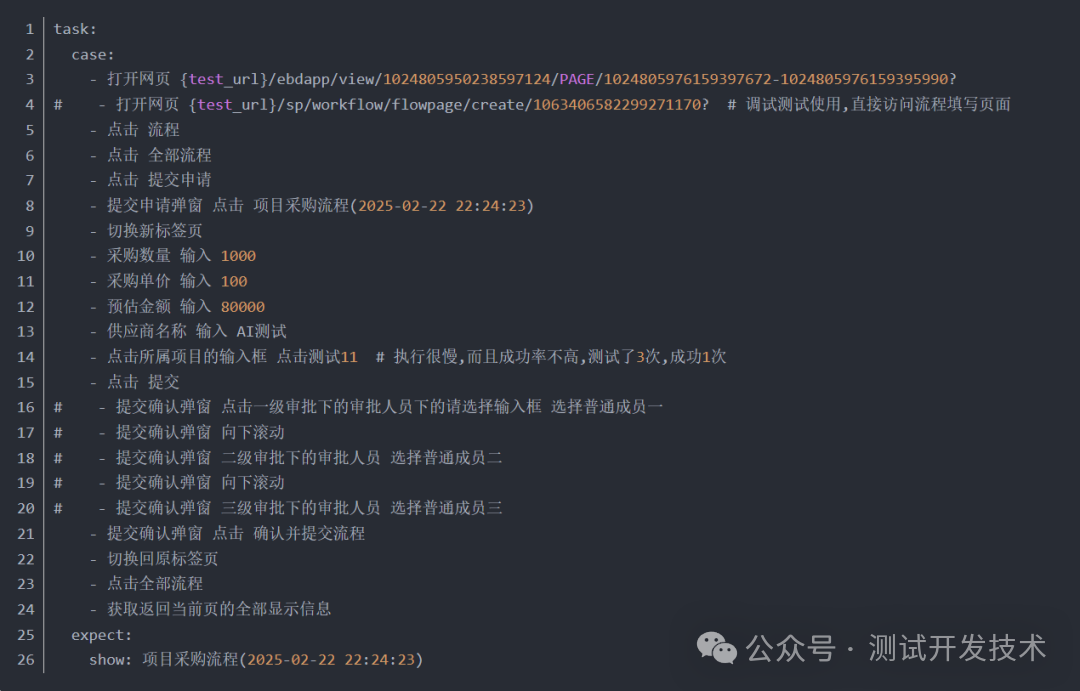
Task: Click the '点击 提交申请' step on line 7
Action: 159,180
